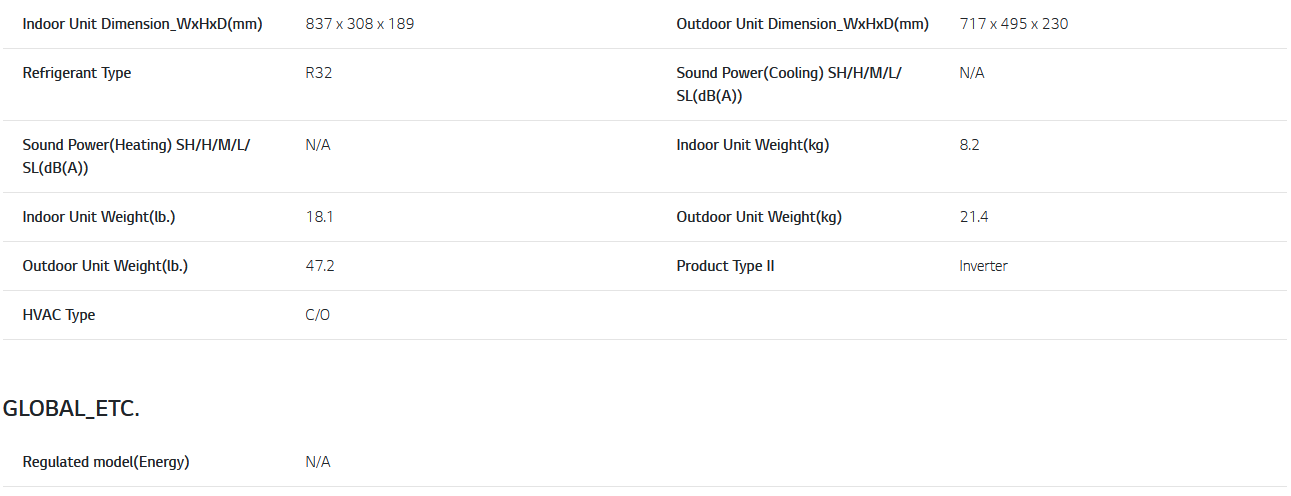Click the Regulated model(Energy) label
This screenshot has width=1291, height=496.
point(106,462)
